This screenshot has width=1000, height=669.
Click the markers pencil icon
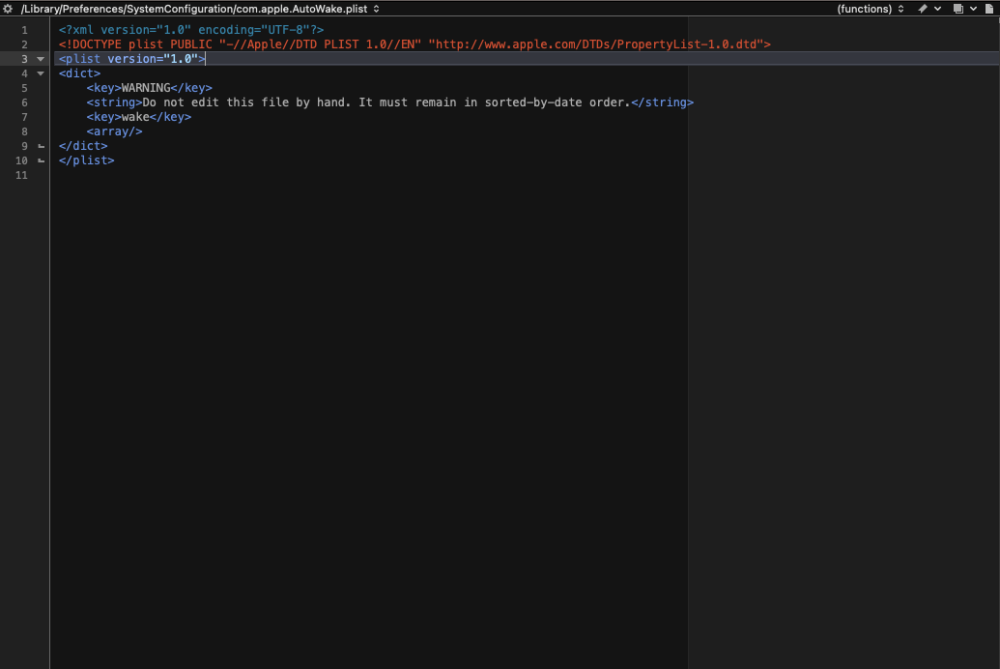(922, 9)
